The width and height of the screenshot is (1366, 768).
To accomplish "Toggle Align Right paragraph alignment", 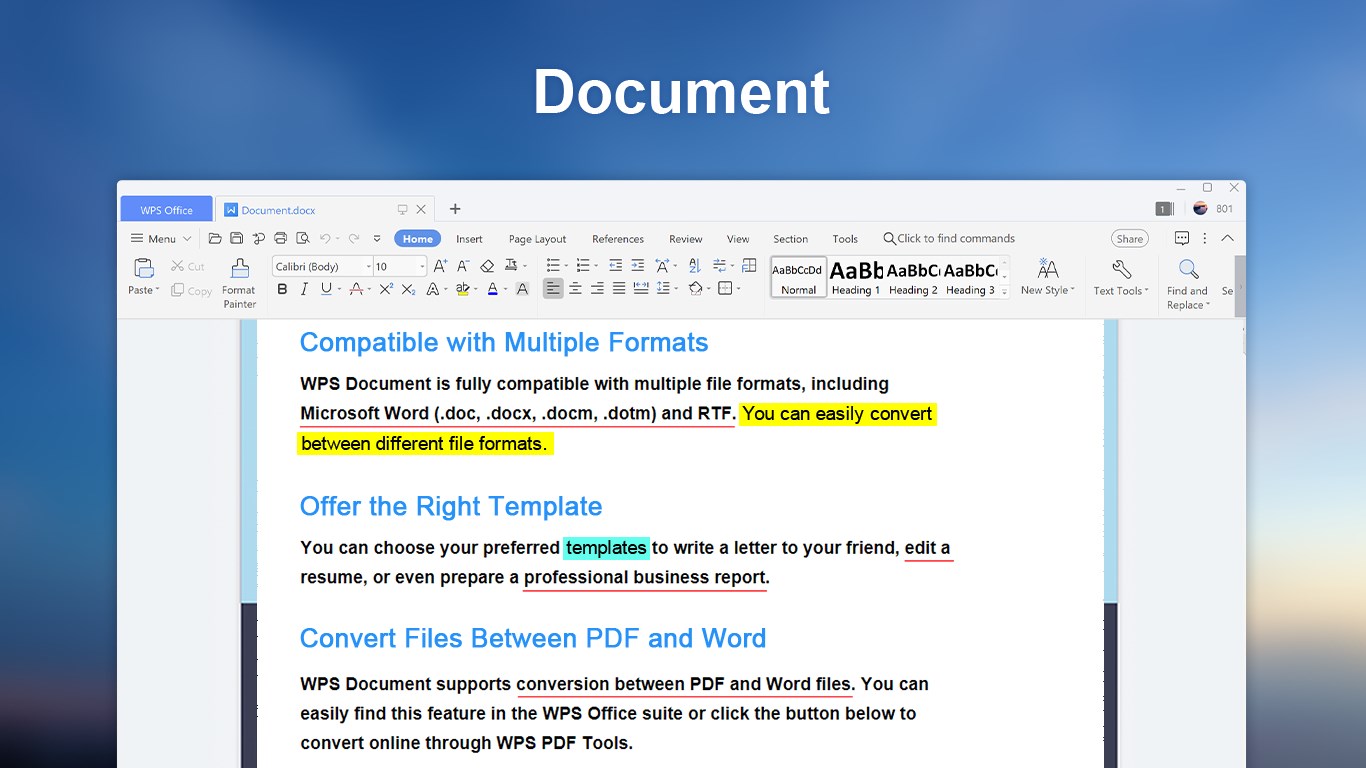I will [597, 288].
